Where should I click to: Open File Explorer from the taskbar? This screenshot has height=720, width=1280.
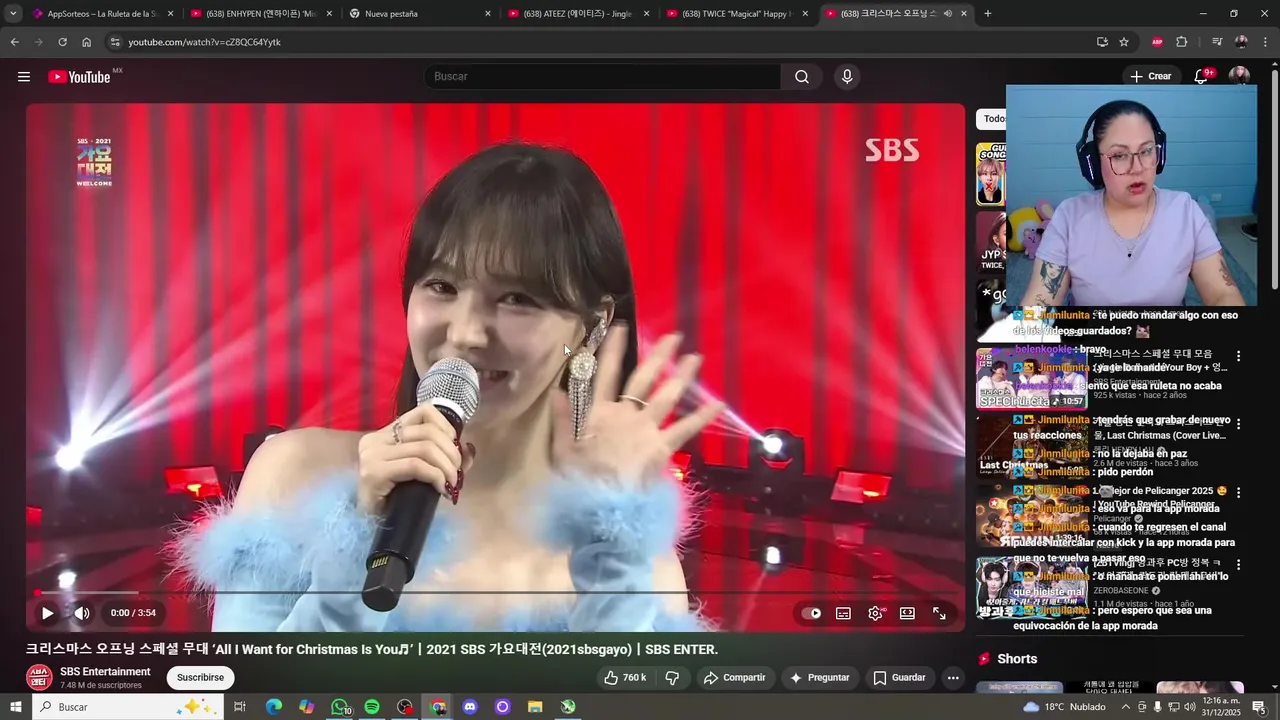click(535, 707)
